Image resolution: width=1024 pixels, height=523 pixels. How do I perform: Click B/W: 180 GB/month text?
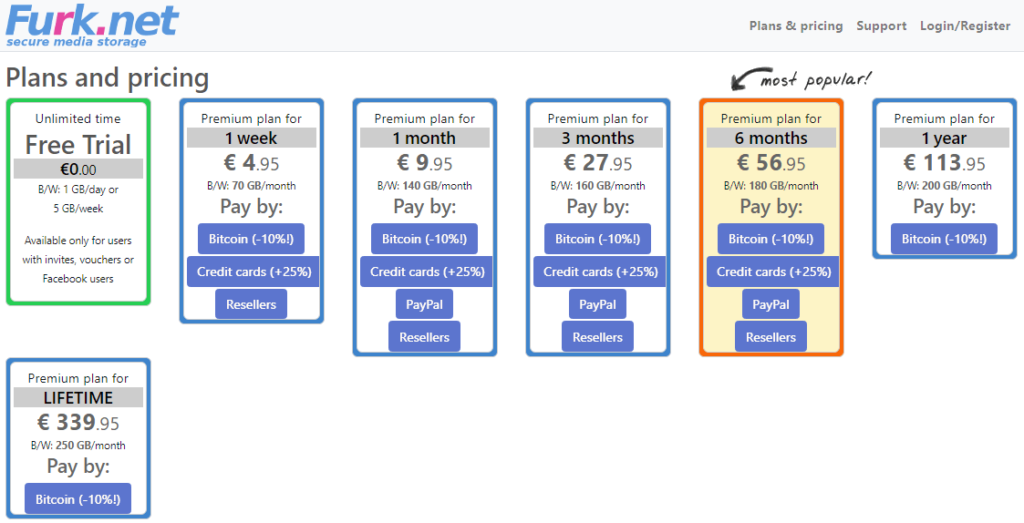coord(771,185)
